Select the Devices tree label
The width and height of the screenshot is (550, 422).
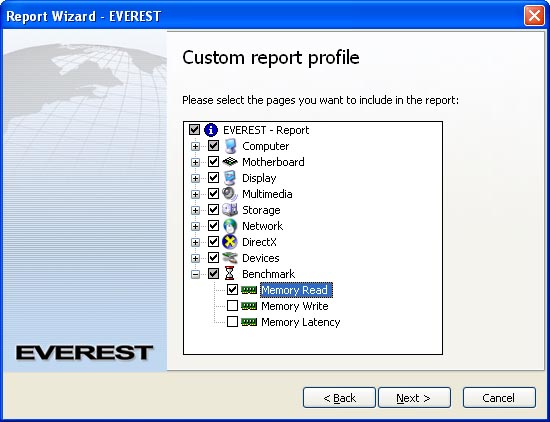tap(261, 258)
